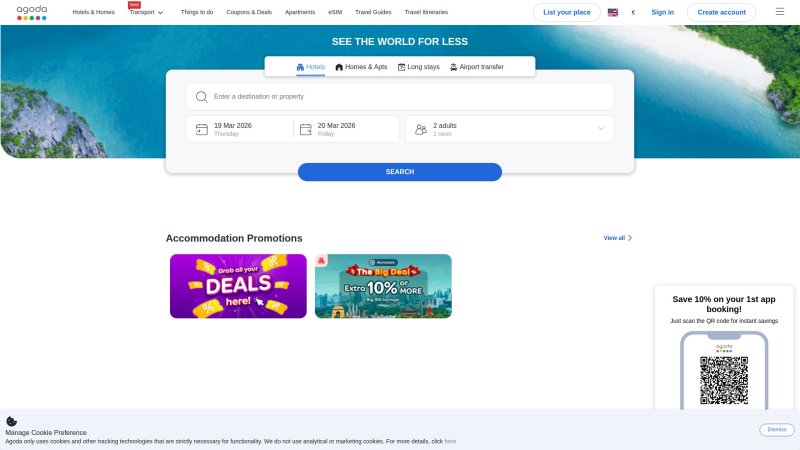Click the check-out calendar icon
800x450 pixels.
tap(305, 129)
